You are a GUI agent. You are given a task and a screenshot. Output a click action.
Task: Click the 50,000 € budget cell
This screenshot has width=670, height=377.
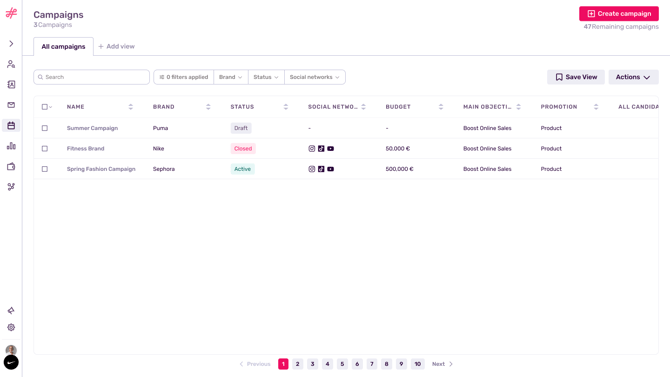coord(397,148)
